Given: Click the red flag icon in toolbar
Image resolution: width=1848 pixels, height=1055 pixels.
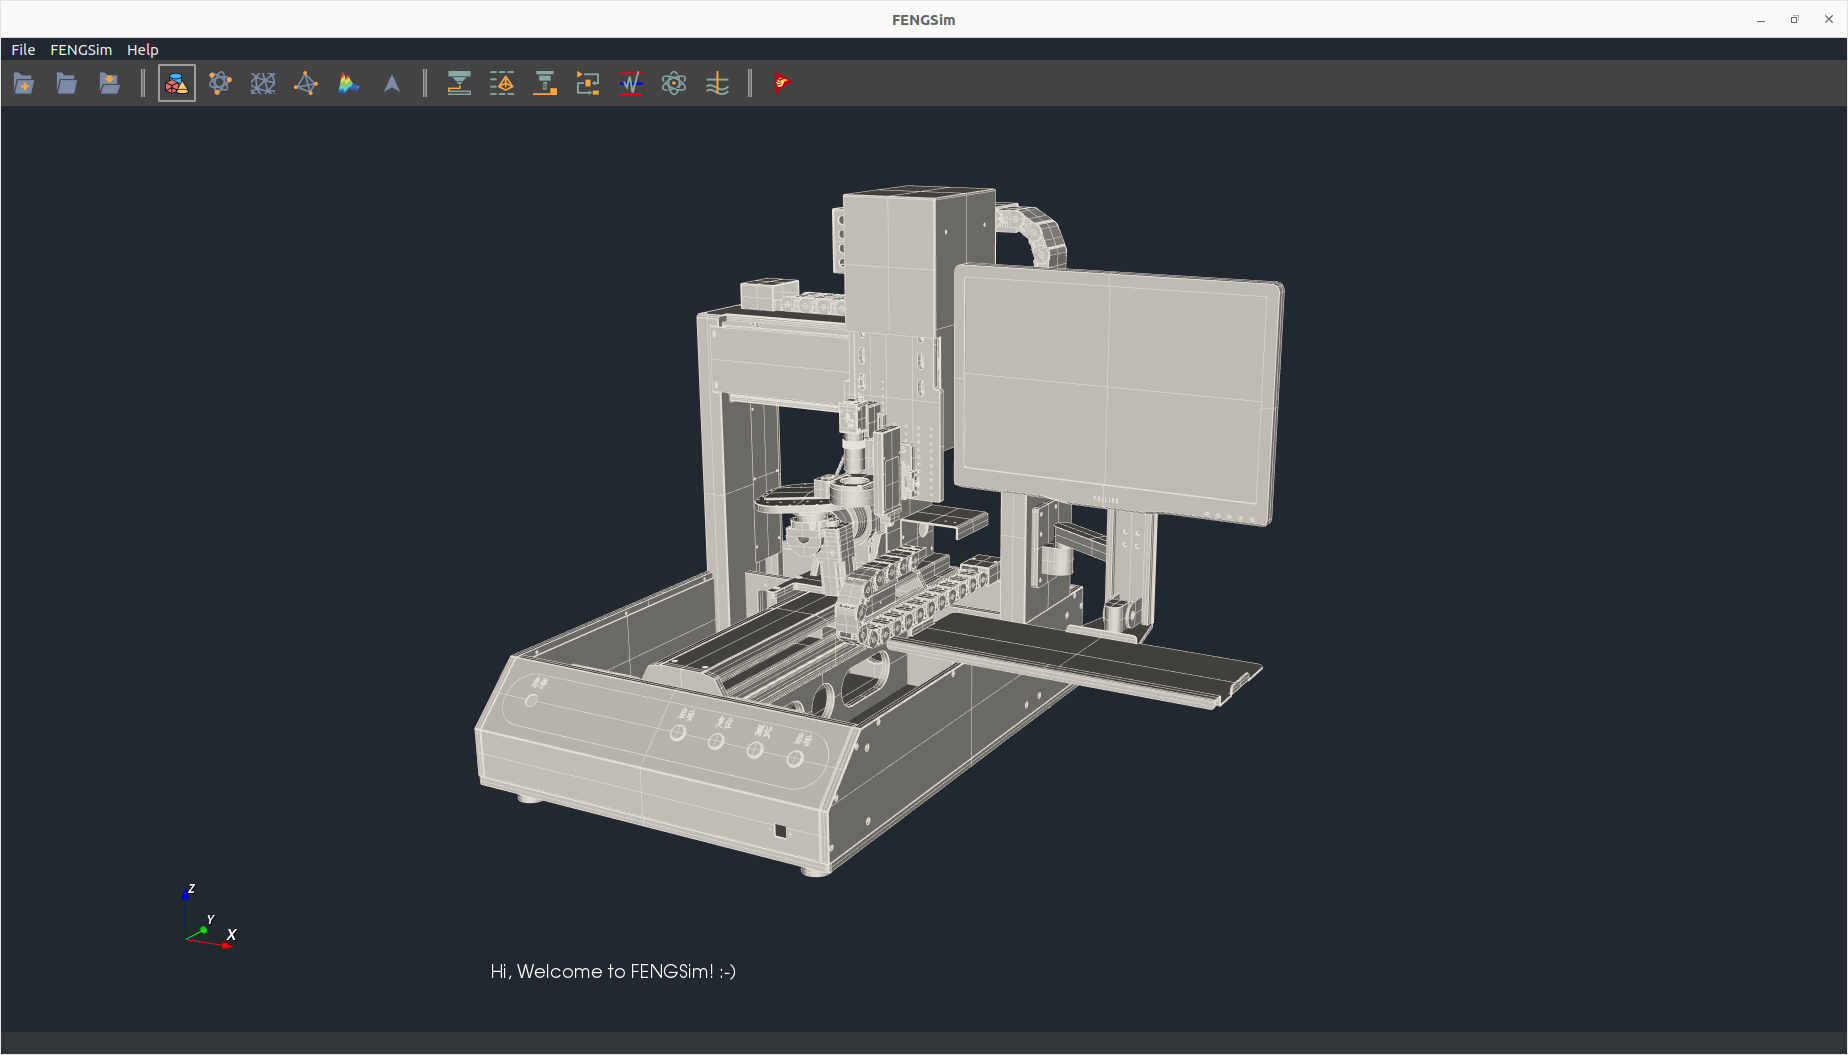Looking at the screenshot, I should point(782,84).
